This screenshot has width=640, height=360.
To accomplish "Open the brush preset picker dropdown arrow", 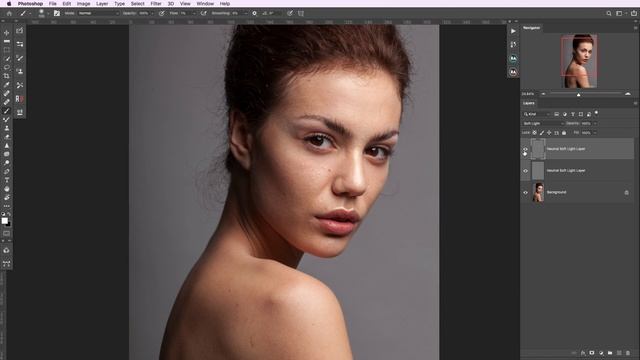I will (x=47, y=13).
